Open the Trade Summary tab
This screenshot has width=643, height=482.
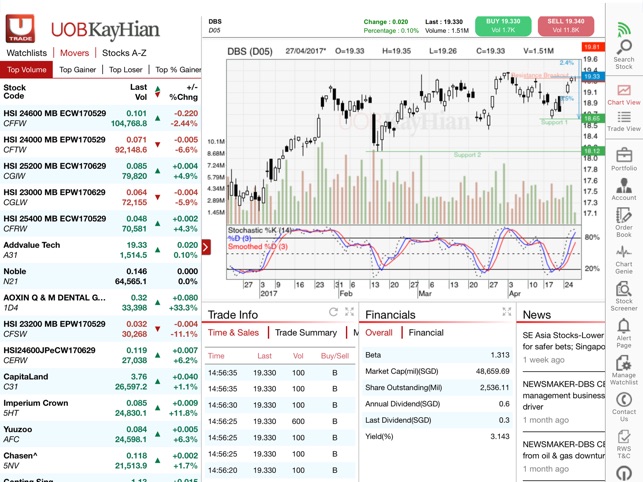pyautogui.click(x=306, y=333)
